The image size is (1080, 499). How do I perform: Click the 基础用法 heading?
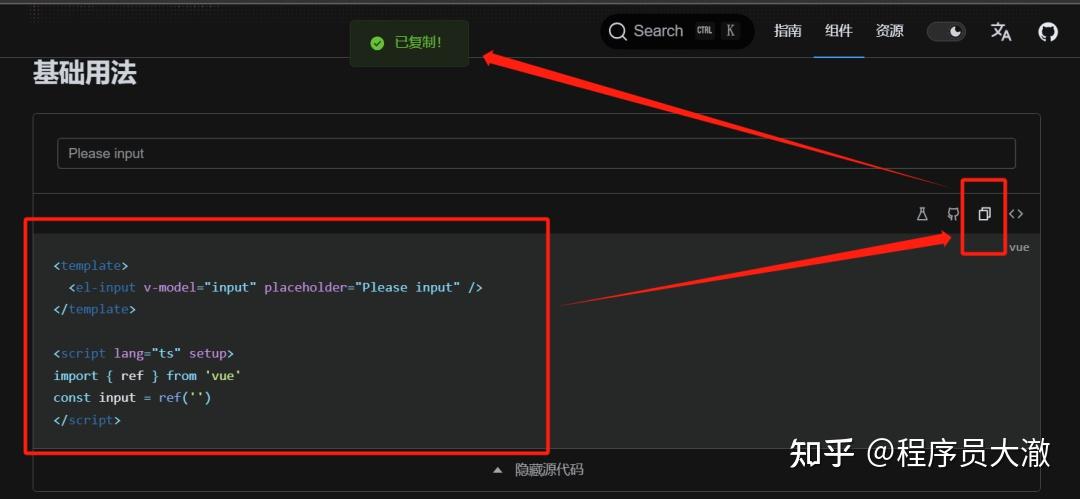(x=85, y=72)
